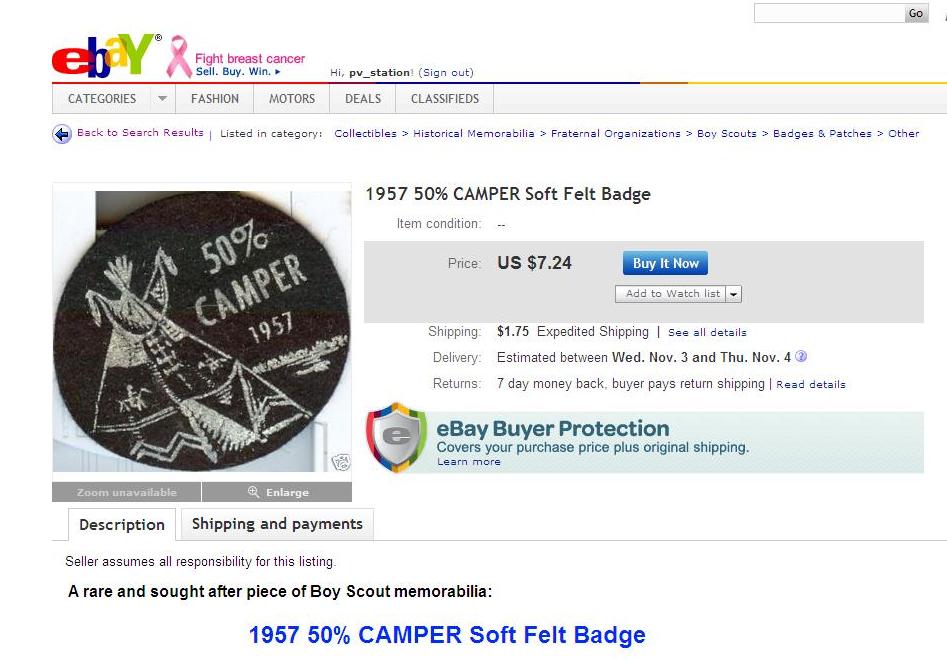Image resolution: width=947 pixels, height=660 pixels.
Task: Open the Fashion menu item
Action: [215, 98]
